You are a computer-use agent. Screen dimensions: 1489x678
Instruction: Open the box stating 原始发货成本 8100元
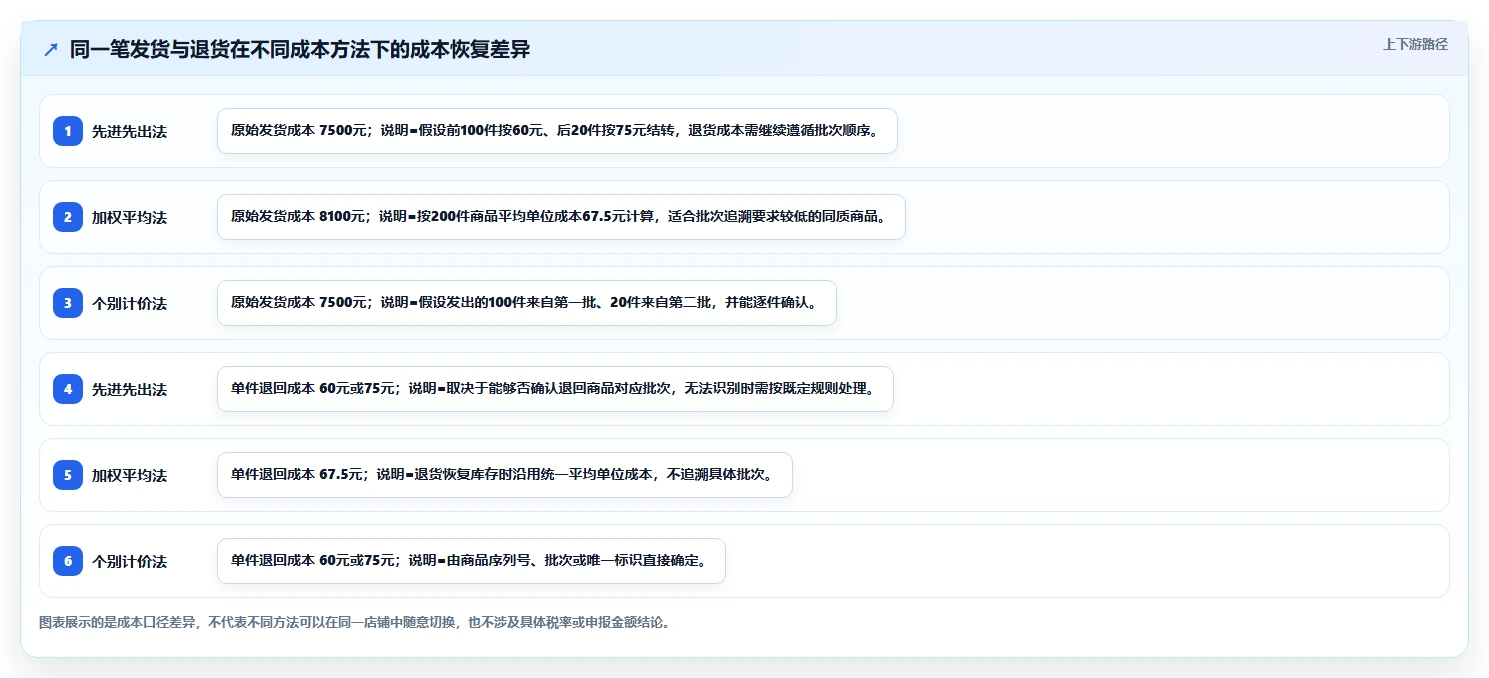pyautogui.click(x=561, y=217)
